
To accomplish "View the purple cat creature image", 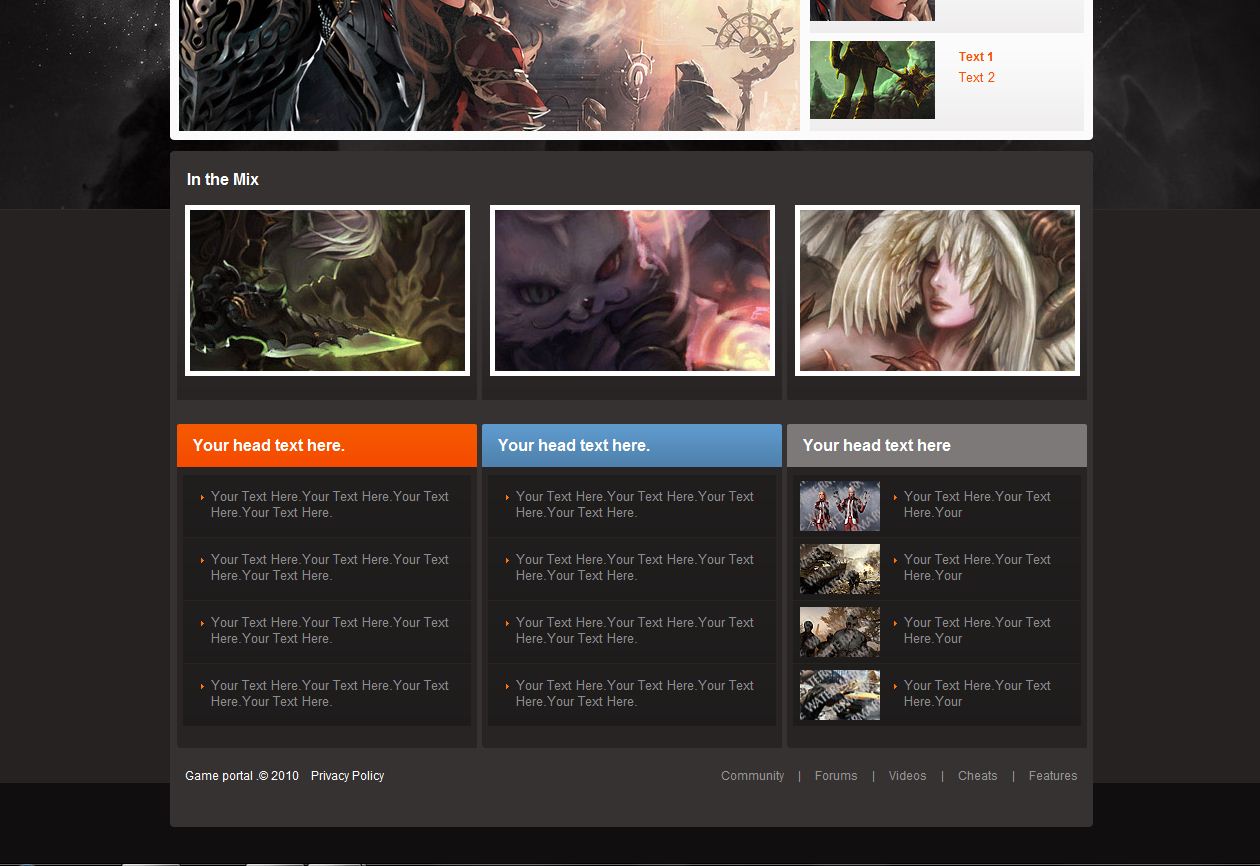I will pos(632,291).
